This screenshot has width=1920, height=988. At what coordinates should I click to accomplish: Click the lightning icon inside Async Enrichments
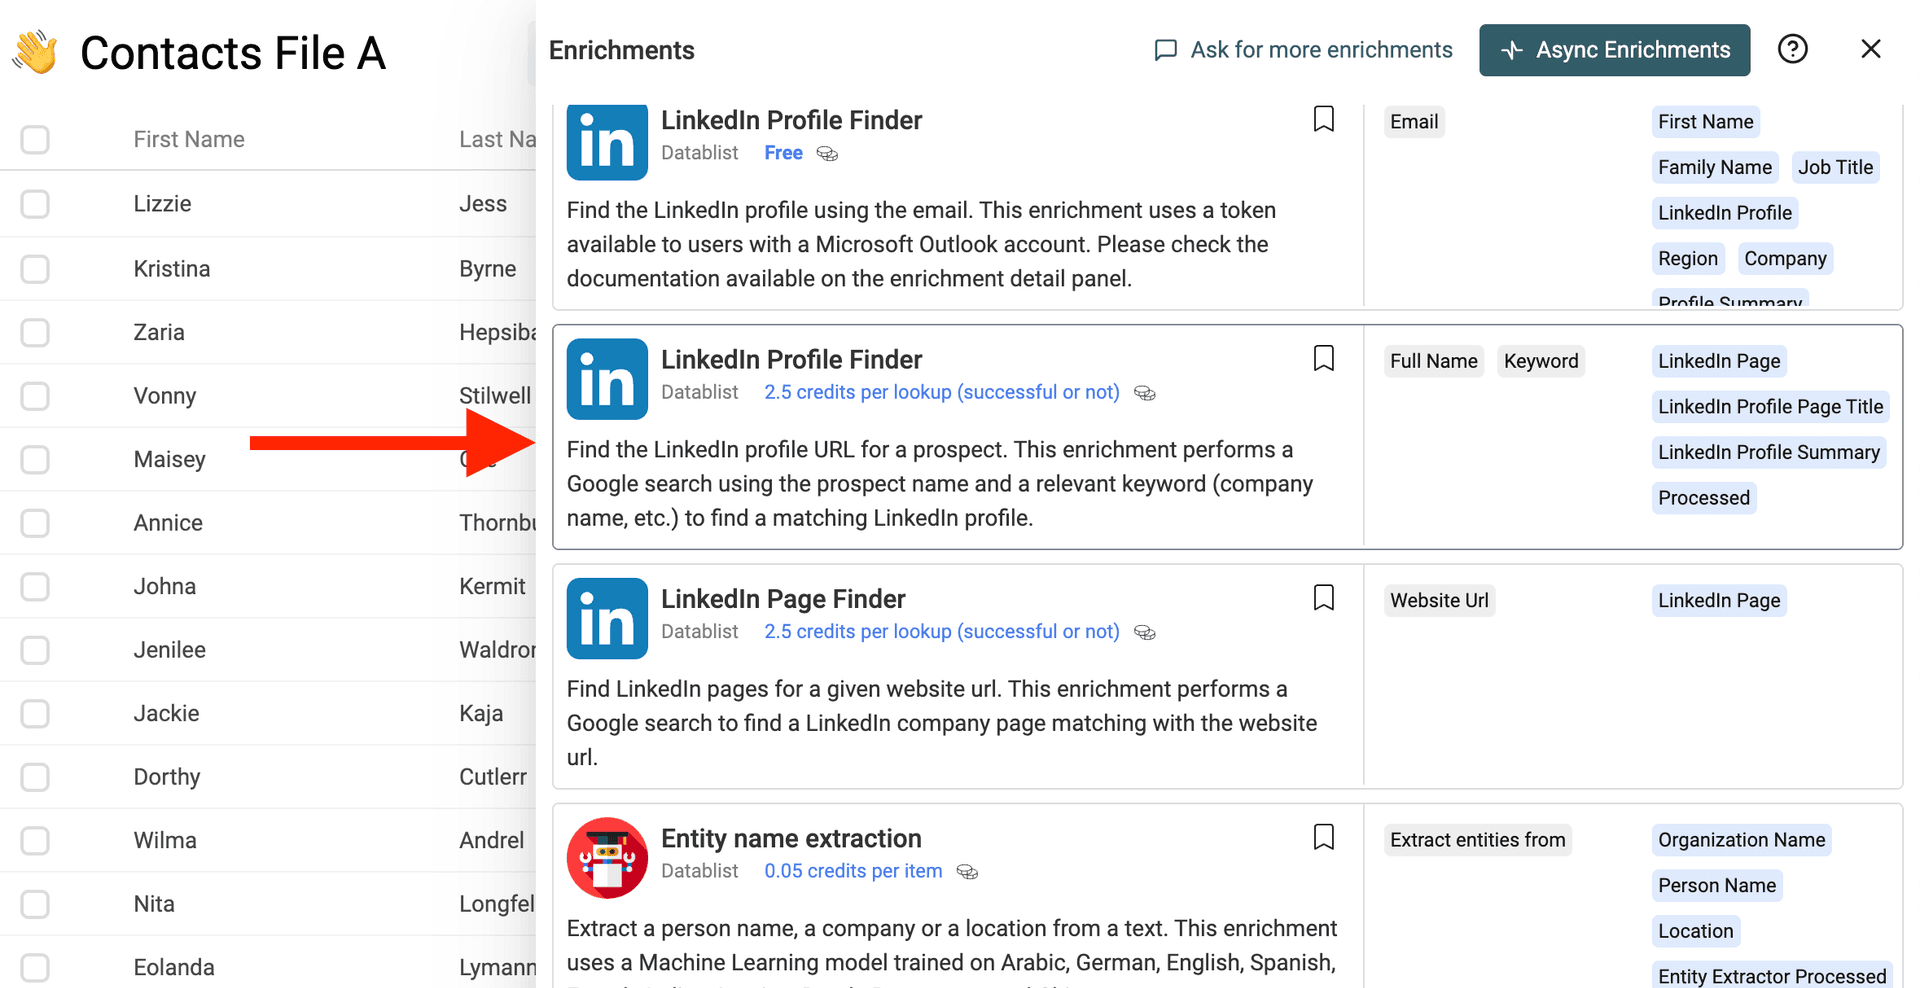tap(1510, 49)
